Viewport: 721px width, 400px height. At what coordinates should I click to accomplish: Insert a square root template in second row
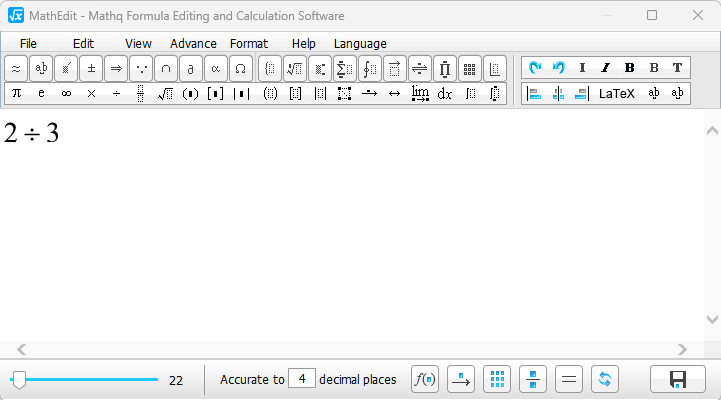166,93
